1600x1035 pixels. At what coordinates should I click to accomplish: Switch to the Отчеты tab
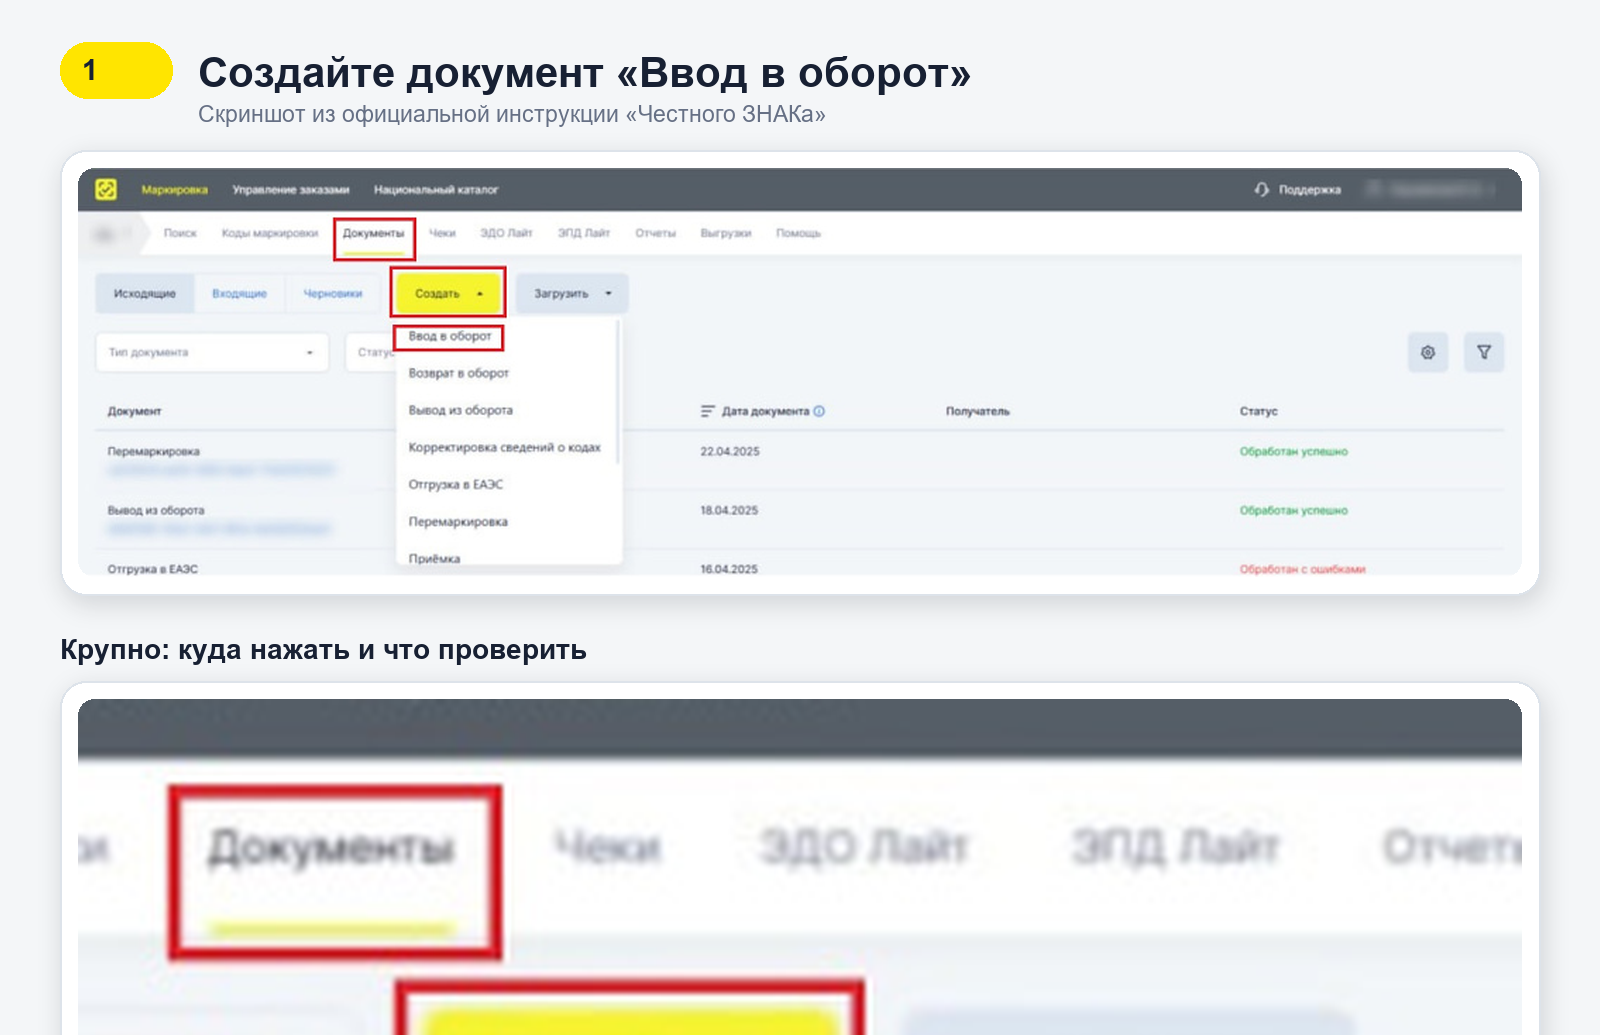[x=656, y=233]
